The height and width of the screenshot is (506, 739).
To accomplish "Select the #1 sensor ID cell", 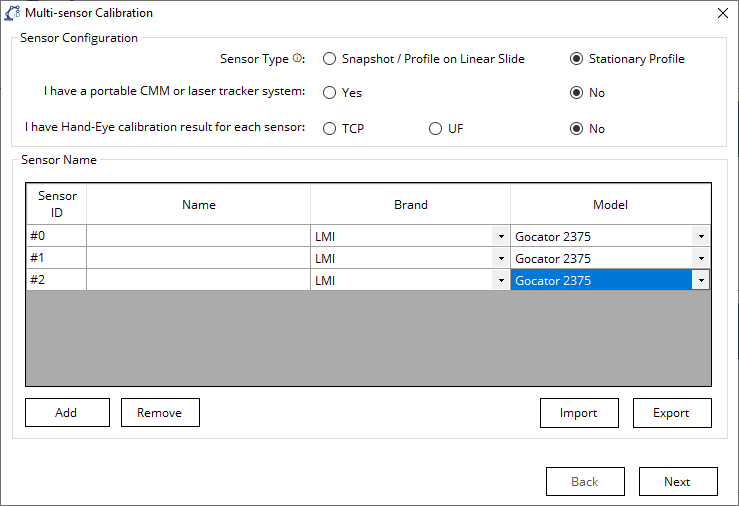I will point(57,258).
